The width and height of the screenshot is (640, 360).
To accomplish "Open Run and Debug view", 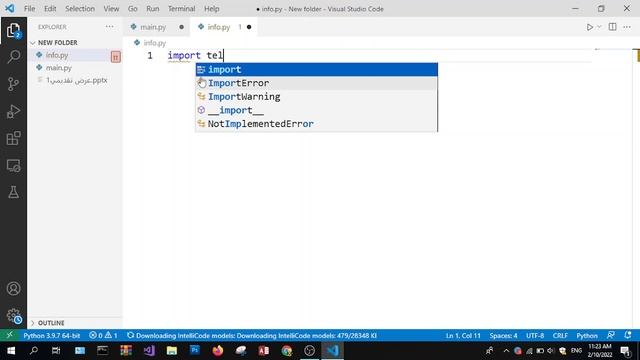I will point(13,111).
